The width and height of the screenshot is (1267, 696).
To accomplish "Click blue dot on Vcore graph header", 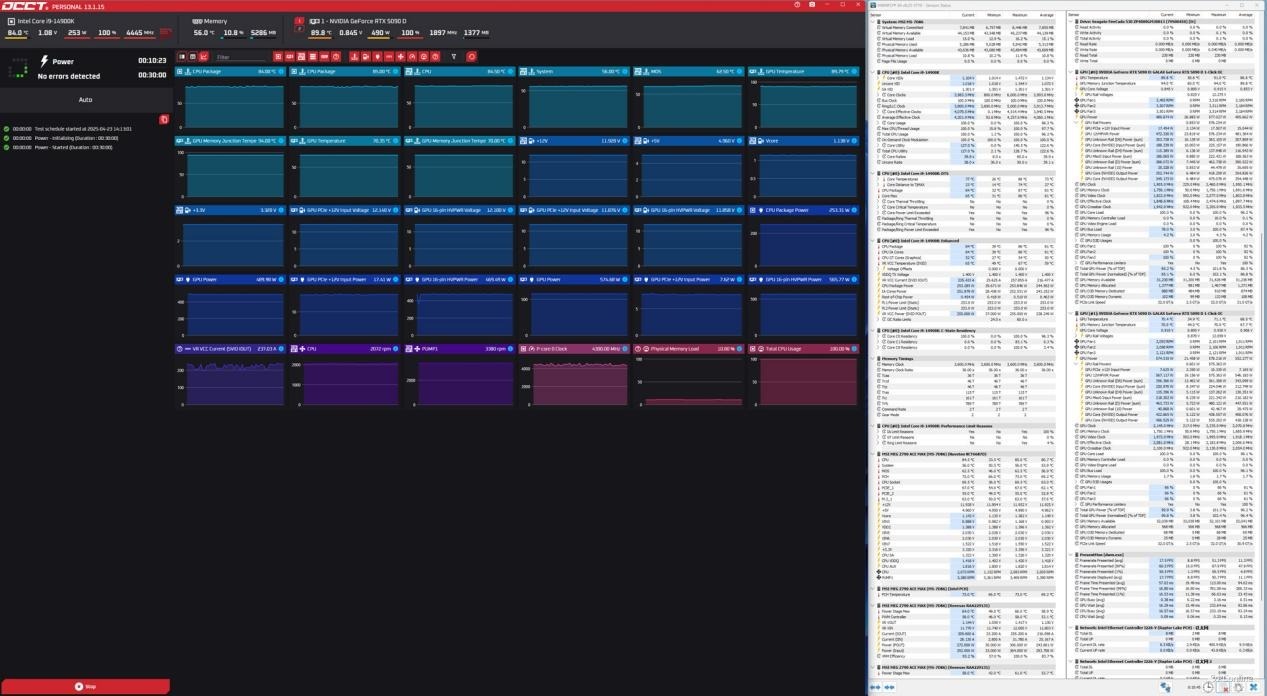I will click(853, 141).
